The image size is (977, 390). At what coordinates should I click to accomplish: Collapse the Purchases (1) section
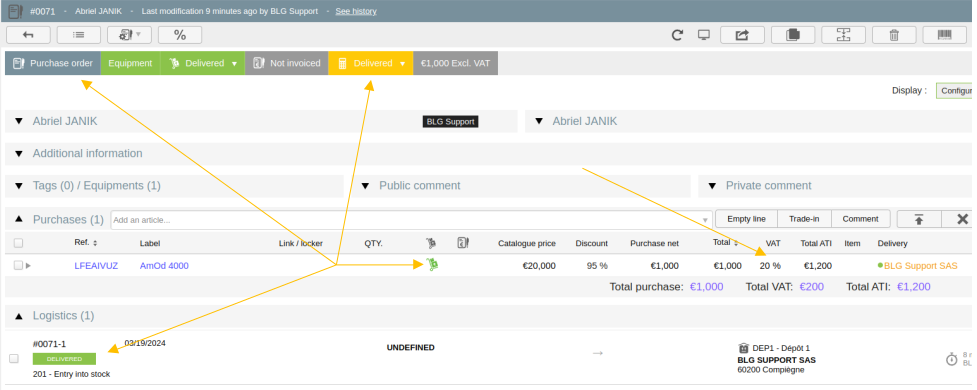pyautogui.click(x=19, y=219)
